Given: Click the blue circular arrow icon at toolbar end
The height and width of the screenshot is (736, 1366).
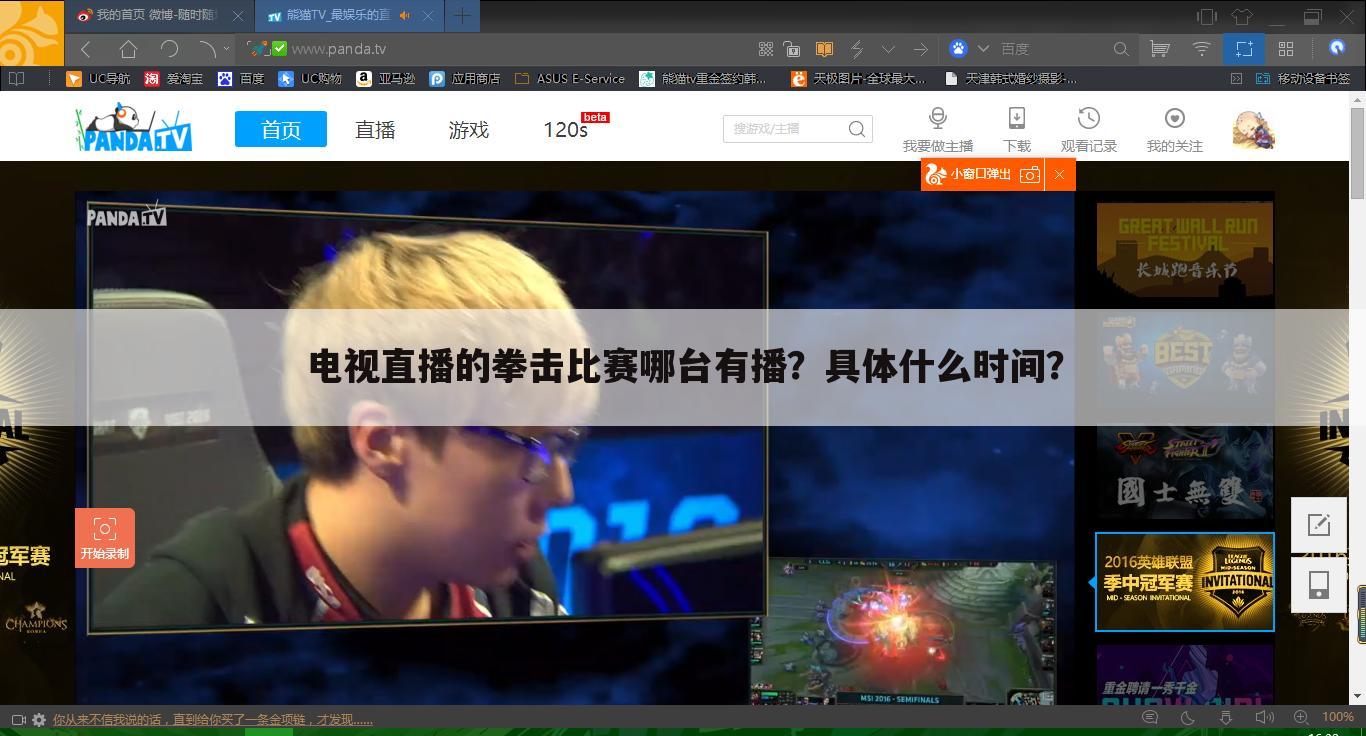Looking at the screenshot, I should (x=1337, y=47).
